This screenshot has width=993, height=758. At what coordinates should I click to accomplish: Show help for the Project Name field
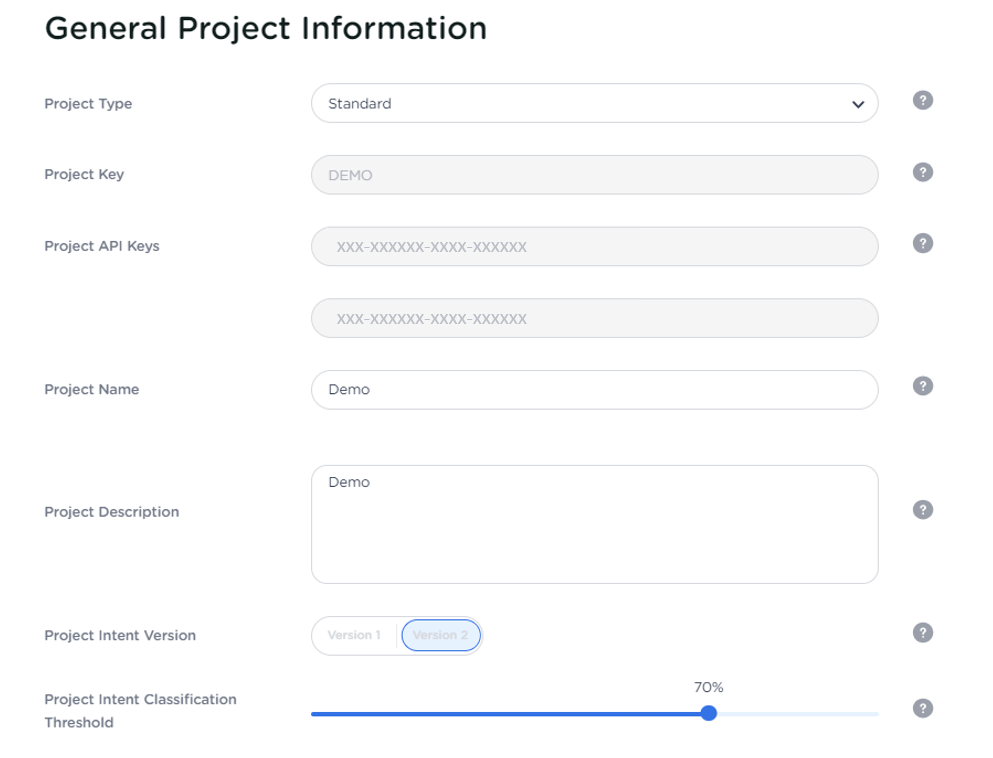click(923, 386)
